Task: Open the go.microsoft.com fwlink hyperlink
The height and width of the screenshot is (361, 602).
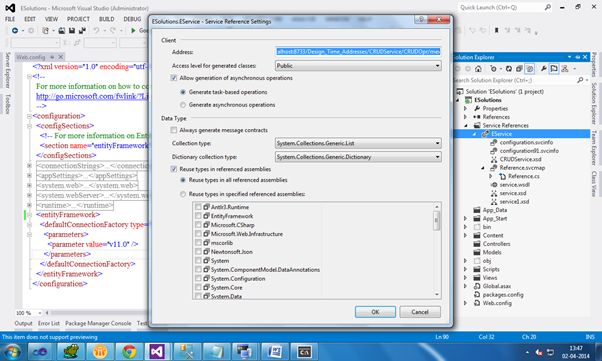Action: pos(92,96)
